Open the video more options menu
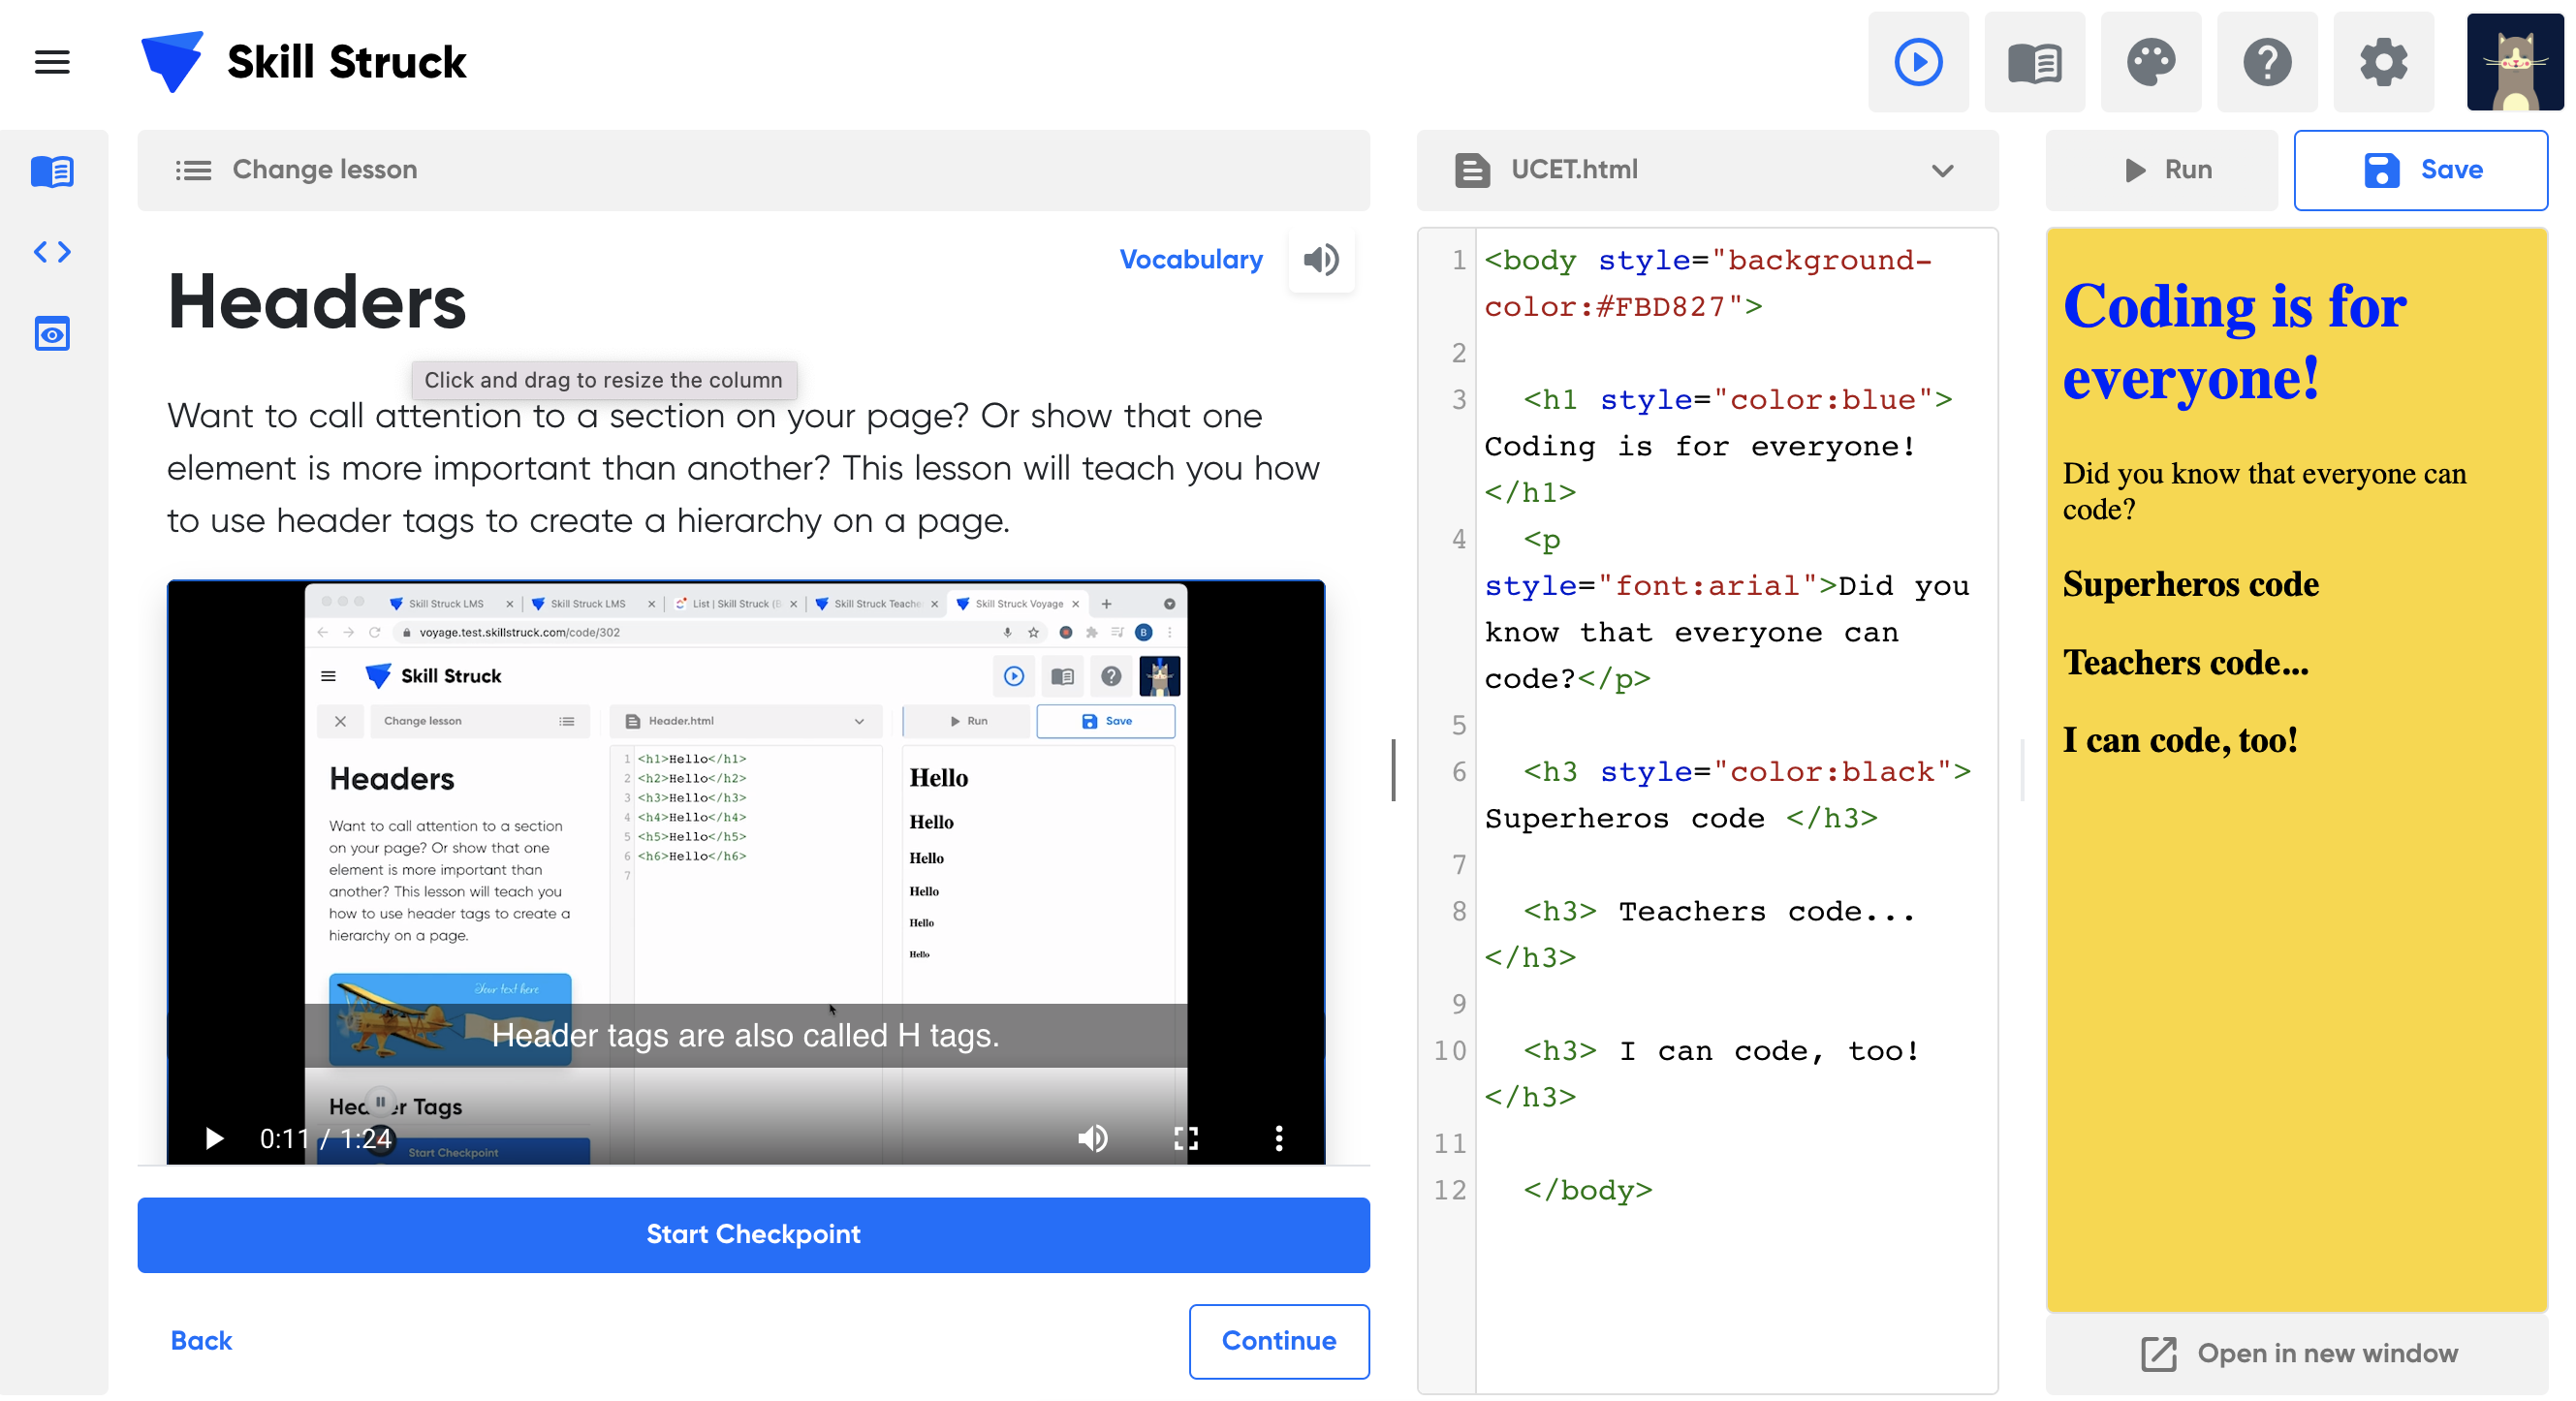This screenshot has height=1401, width=2576. pyautogui.click(x=1278, y=1138)
